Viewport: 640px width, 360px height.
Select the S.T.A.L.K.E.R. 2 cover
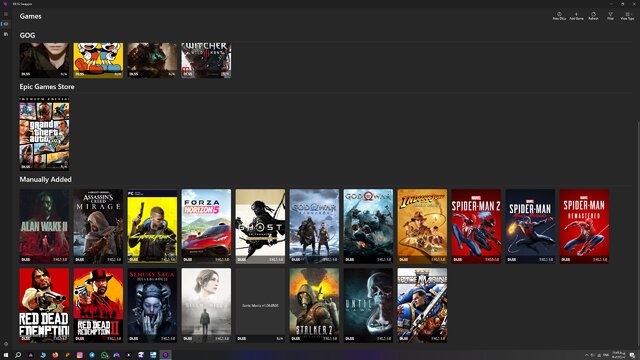(x=314, y=305)
